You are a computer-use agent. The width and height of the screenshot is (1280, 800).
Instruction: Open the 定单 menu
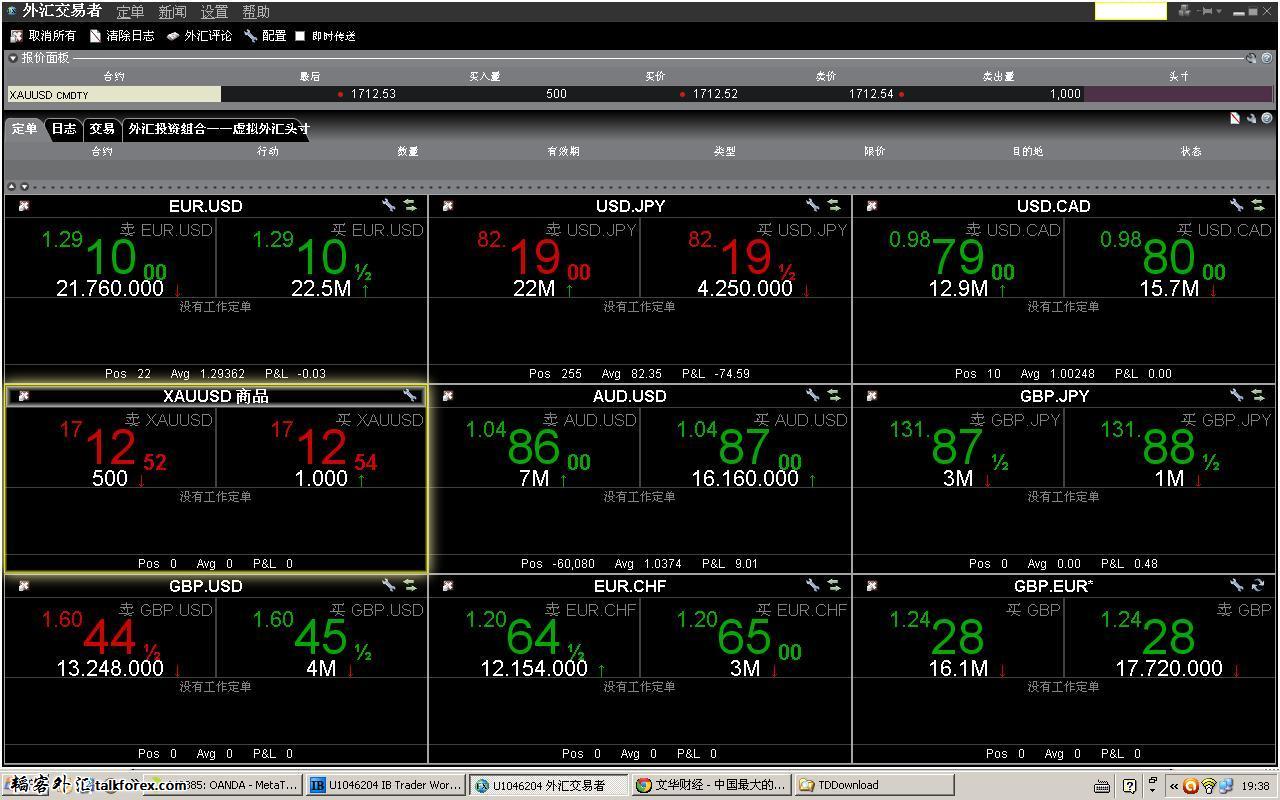point(130,12)
